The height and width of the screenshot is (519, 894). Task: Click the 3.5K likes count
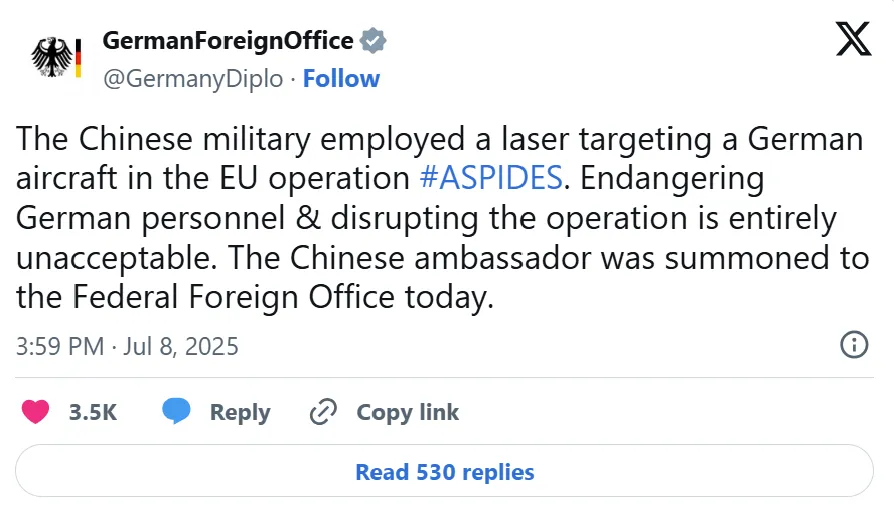[93, 412]
